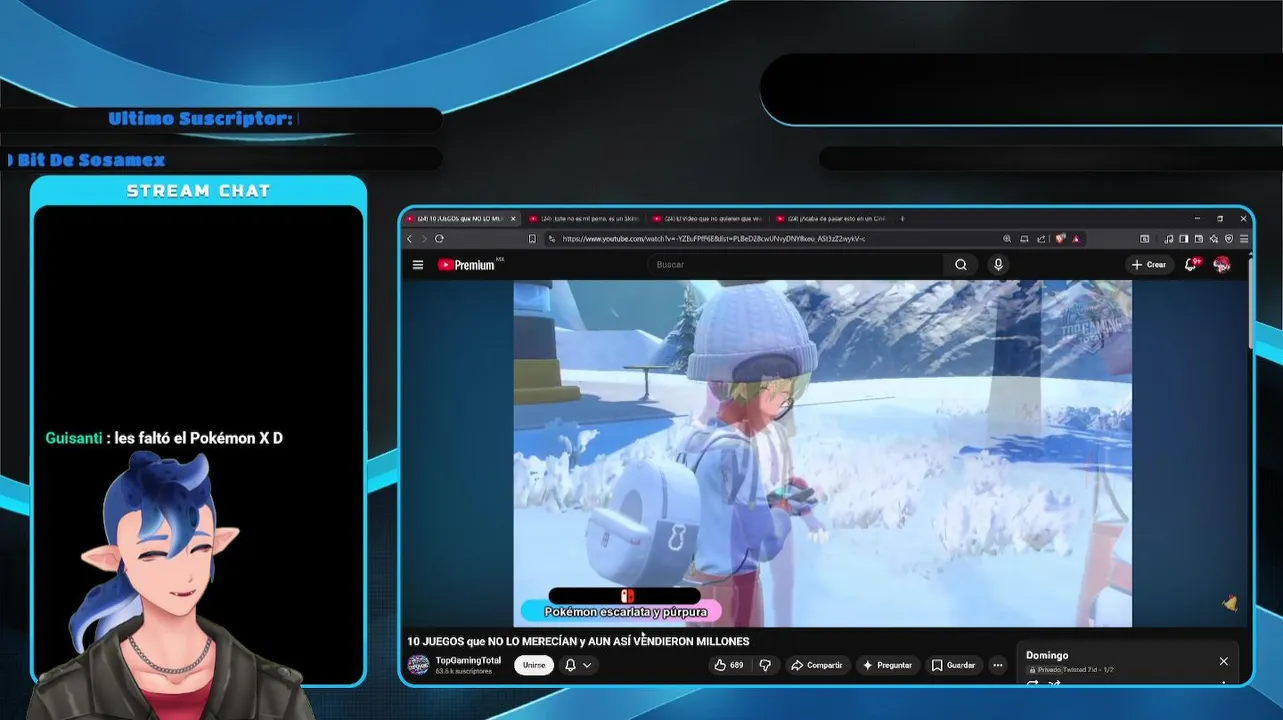
Task: Dislike the video
Action: [x=765, y=665]
